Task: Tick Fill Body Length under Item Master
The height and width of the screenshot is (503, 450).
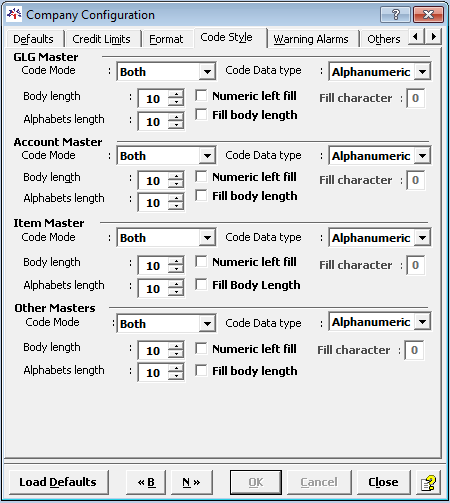Action: 201,285
